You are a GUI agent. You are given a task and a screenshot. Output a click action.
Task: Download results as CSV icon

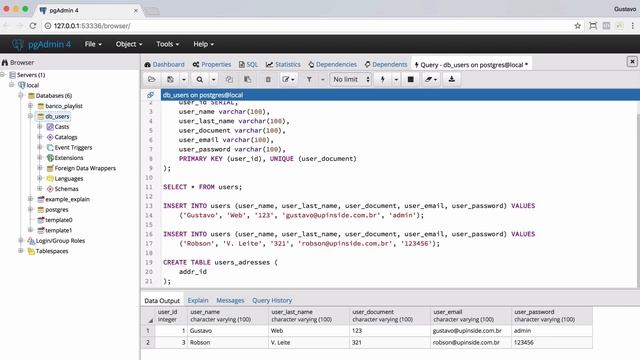tap(451, 79)
